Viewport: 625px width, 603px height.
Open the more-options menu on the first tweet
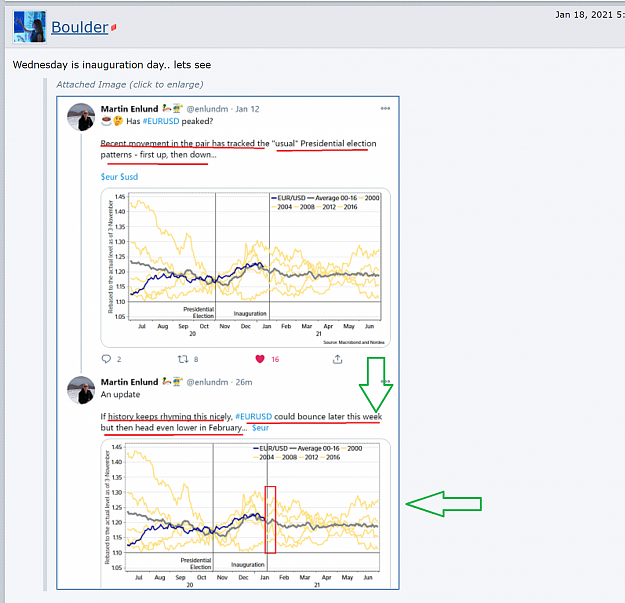(385, 108)
